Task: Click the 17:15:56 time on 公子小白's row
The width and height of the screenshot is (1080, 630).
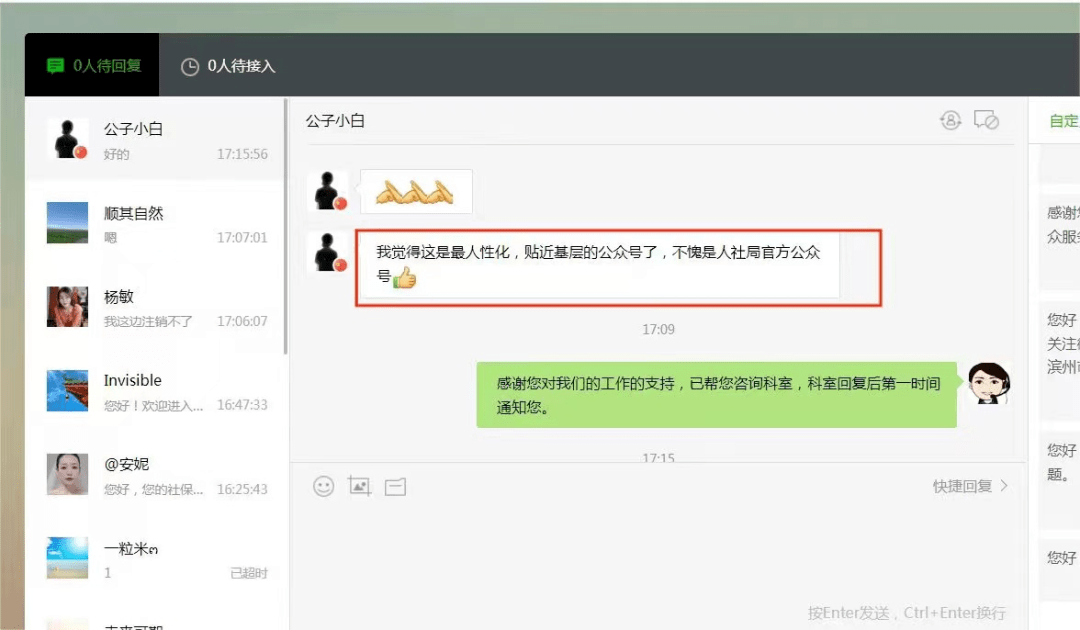Action: pos(242,154)
